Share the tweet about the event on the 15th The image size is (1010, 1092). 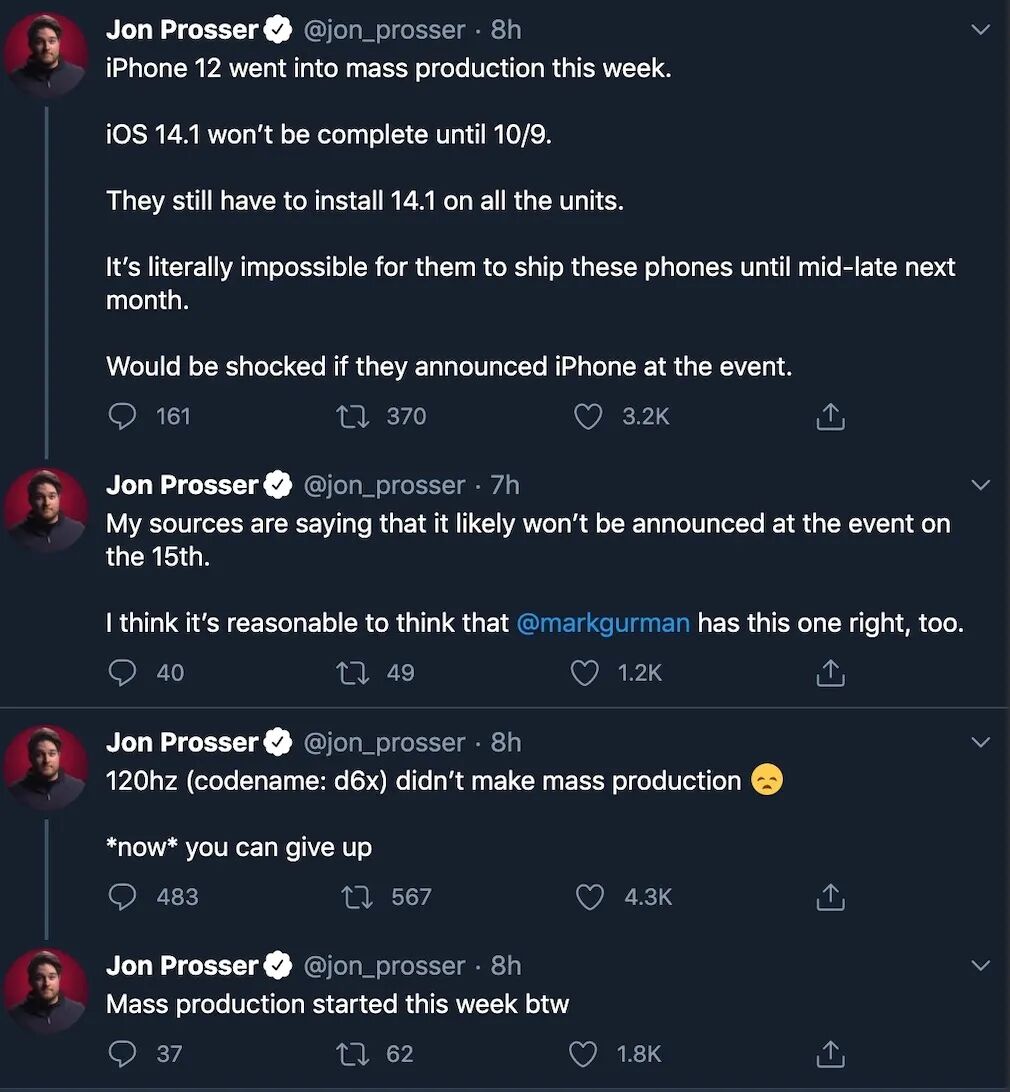830,674
